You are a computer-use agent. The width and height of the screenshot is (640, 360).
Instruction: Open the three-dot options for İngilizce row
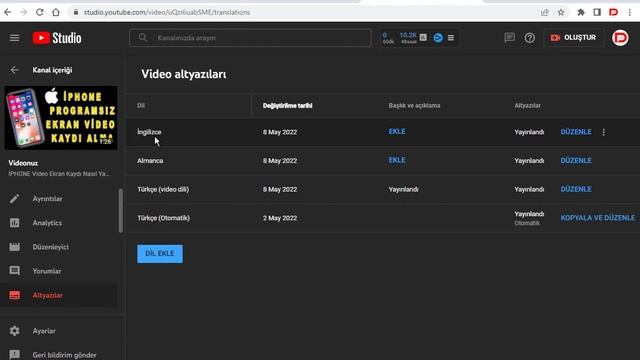click(x=604, y=132)
